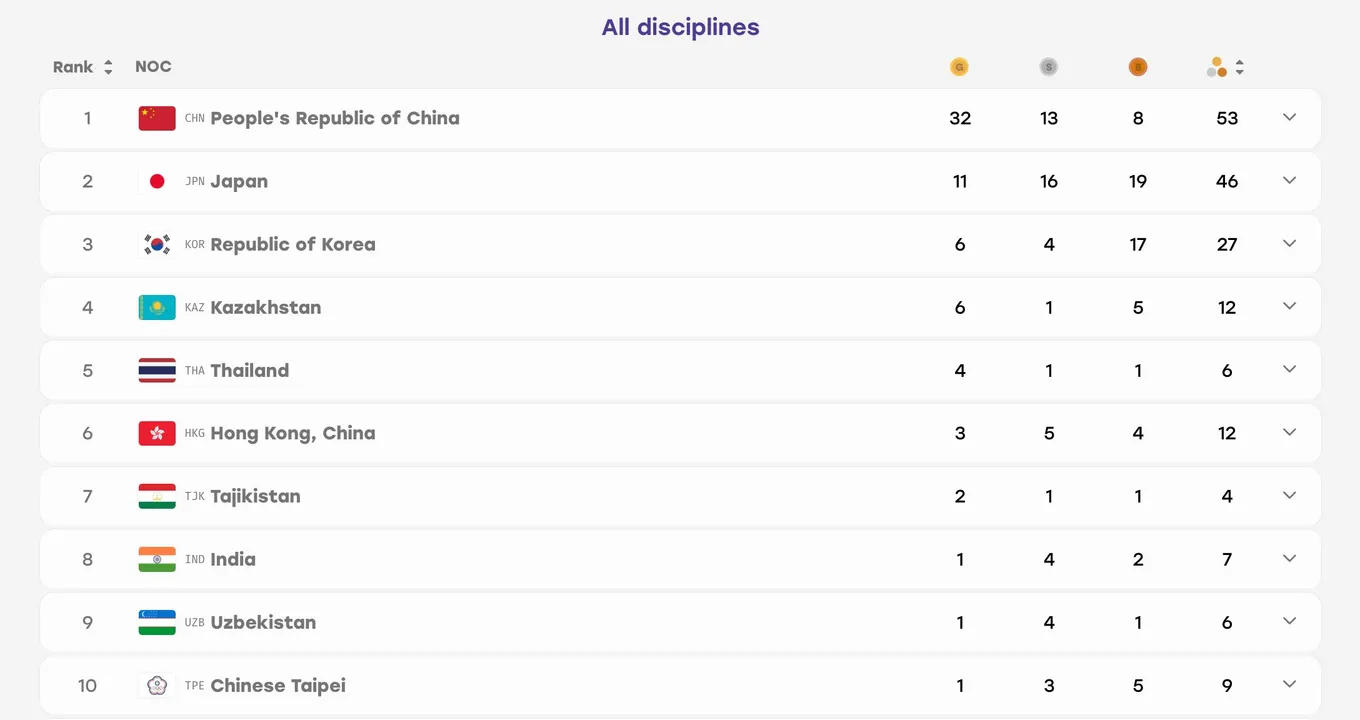Image resolution: width=1360 pixels, height=720 pixels.
Task: Open the Japan country link
Action: (239, 181)
